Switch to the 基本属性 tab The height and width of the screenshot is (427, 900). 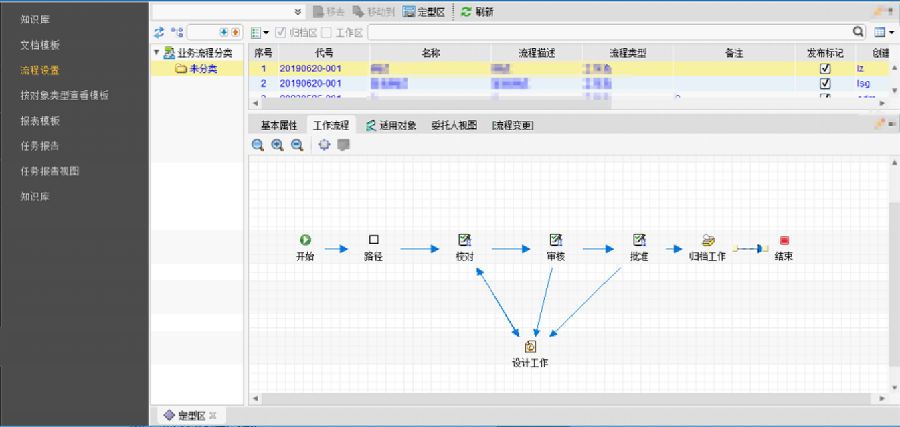click(279, 125)
